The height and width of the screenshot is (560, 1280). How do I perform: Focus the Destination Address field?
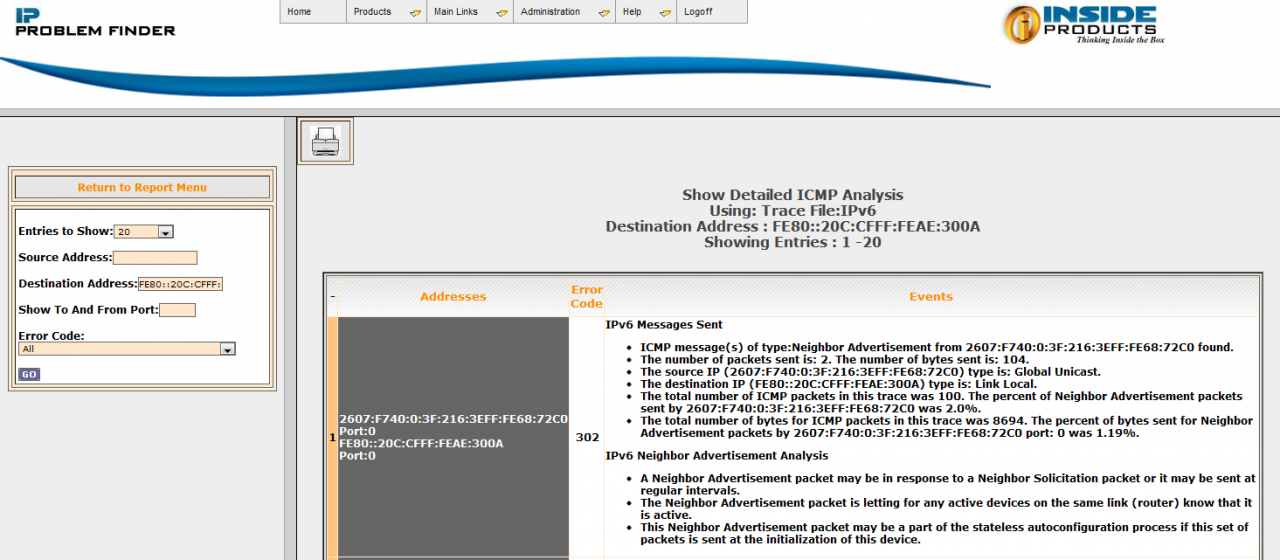tap(180, 284)
